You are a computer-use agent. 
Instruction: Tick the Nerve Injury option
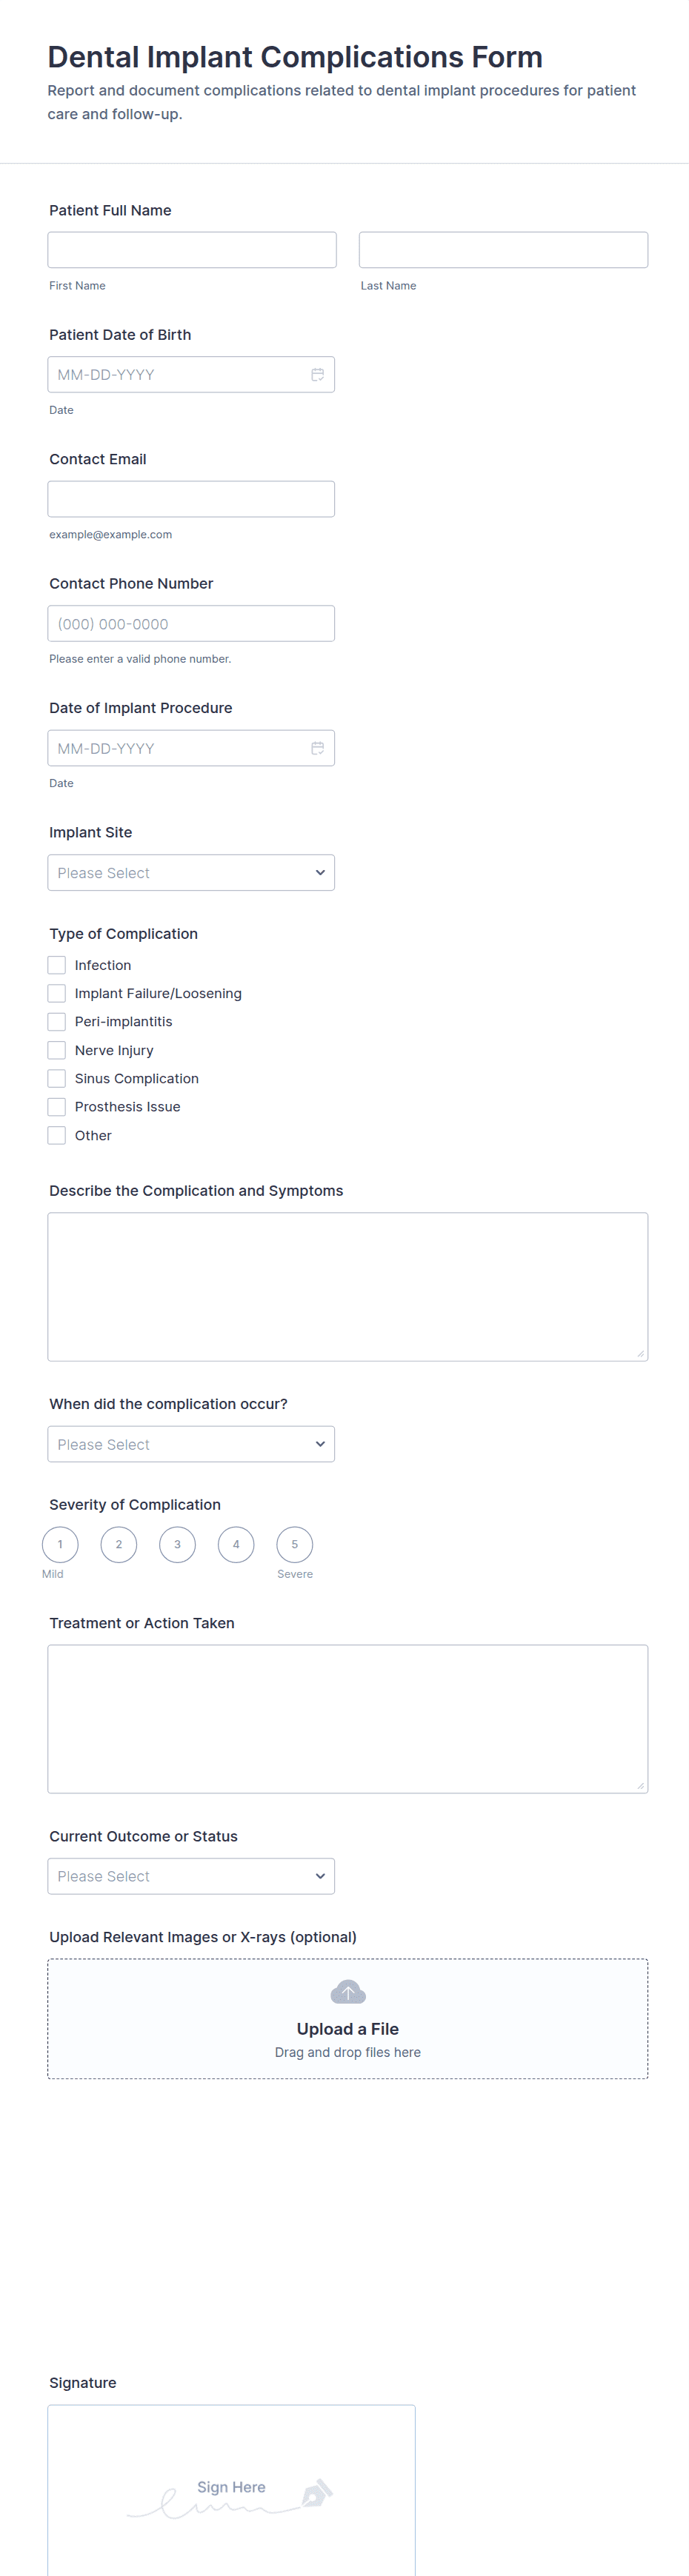pos(57,1050)
